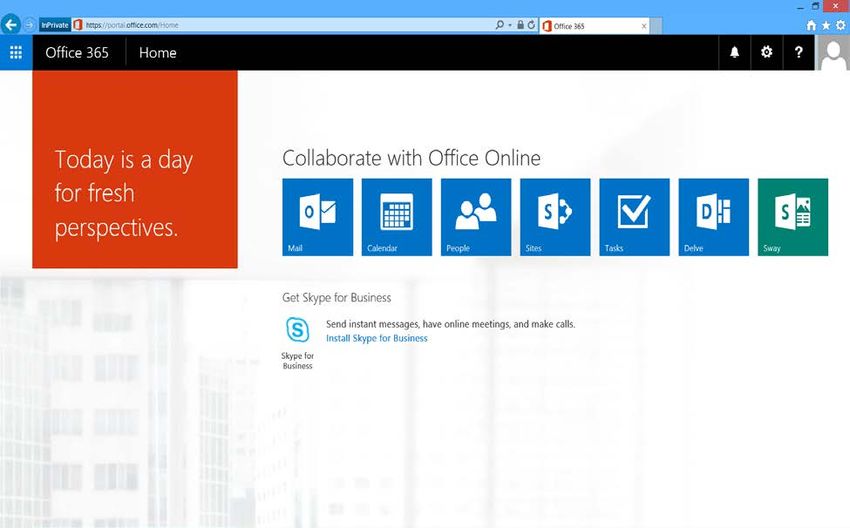Click the Skype for Business icon

click(x=298, y=330)
